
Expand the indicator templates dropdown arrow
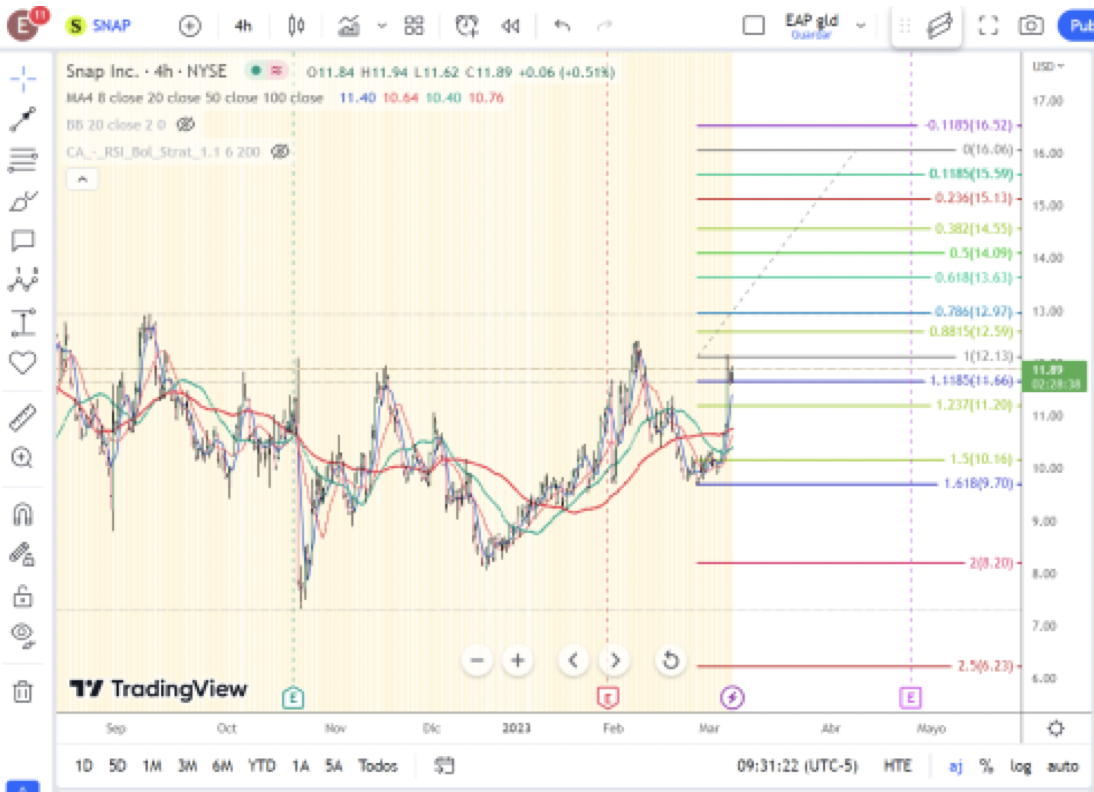coord(382,26)
